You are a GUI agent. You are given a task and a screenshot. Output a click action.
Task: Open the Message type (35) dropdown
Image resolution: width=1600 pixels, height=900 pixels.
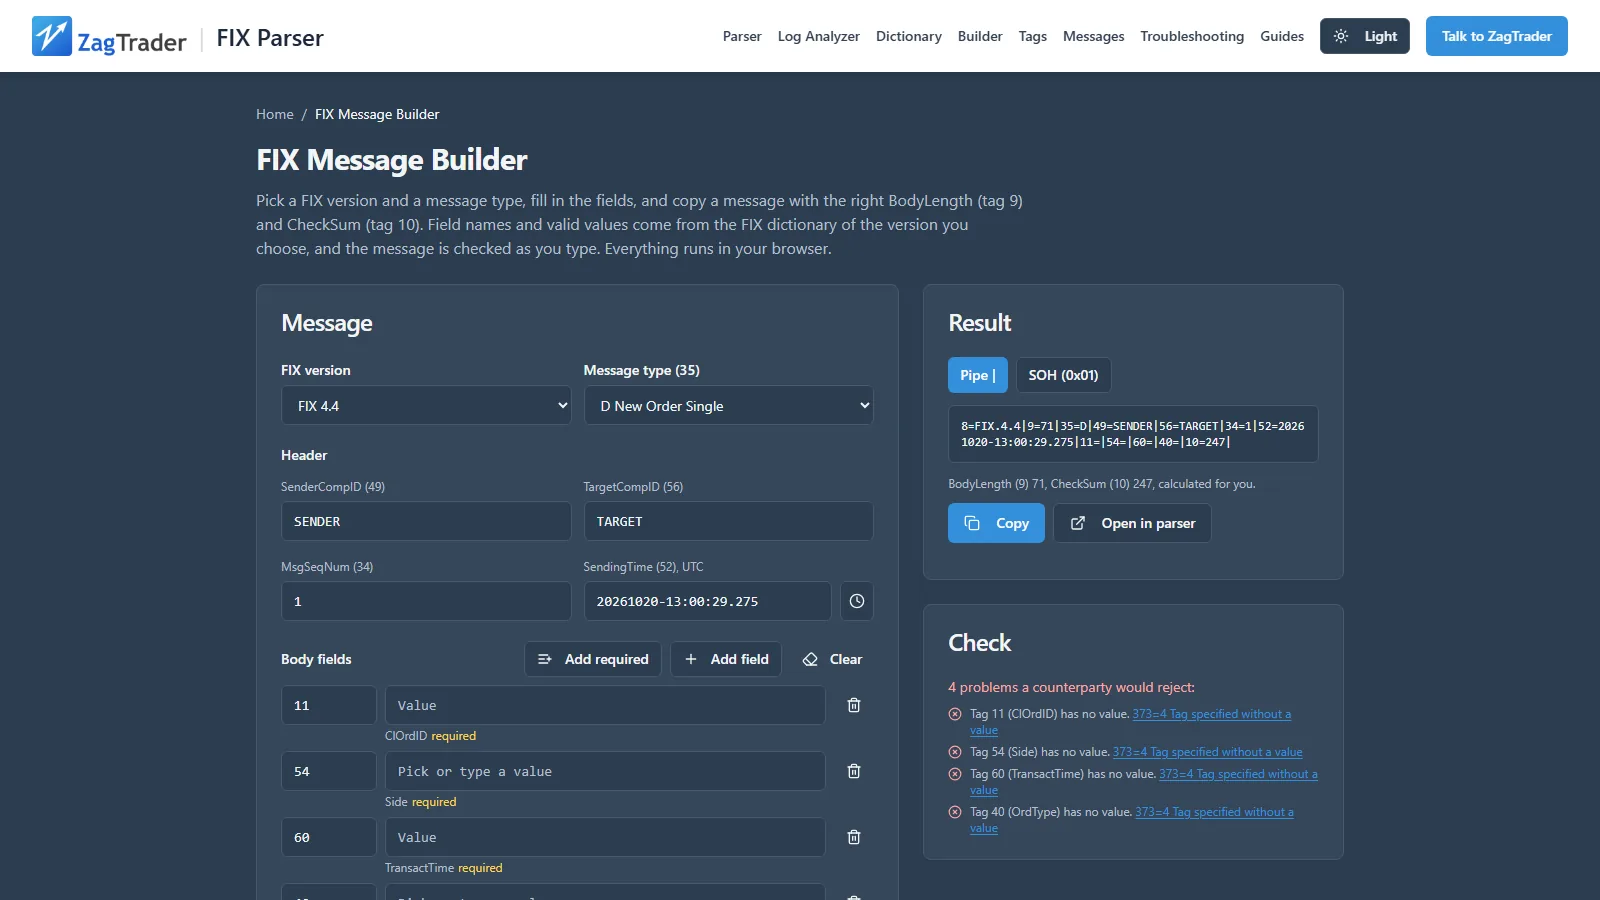pyautogui.click(x=729, y=406)
